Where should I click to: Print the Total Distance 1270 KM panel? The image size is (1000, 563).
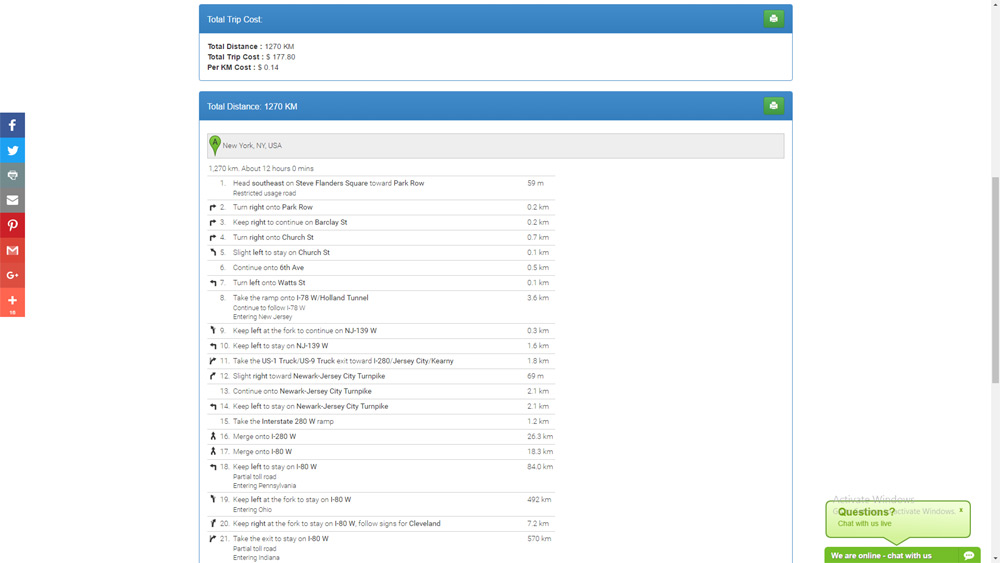coord(774,106)
